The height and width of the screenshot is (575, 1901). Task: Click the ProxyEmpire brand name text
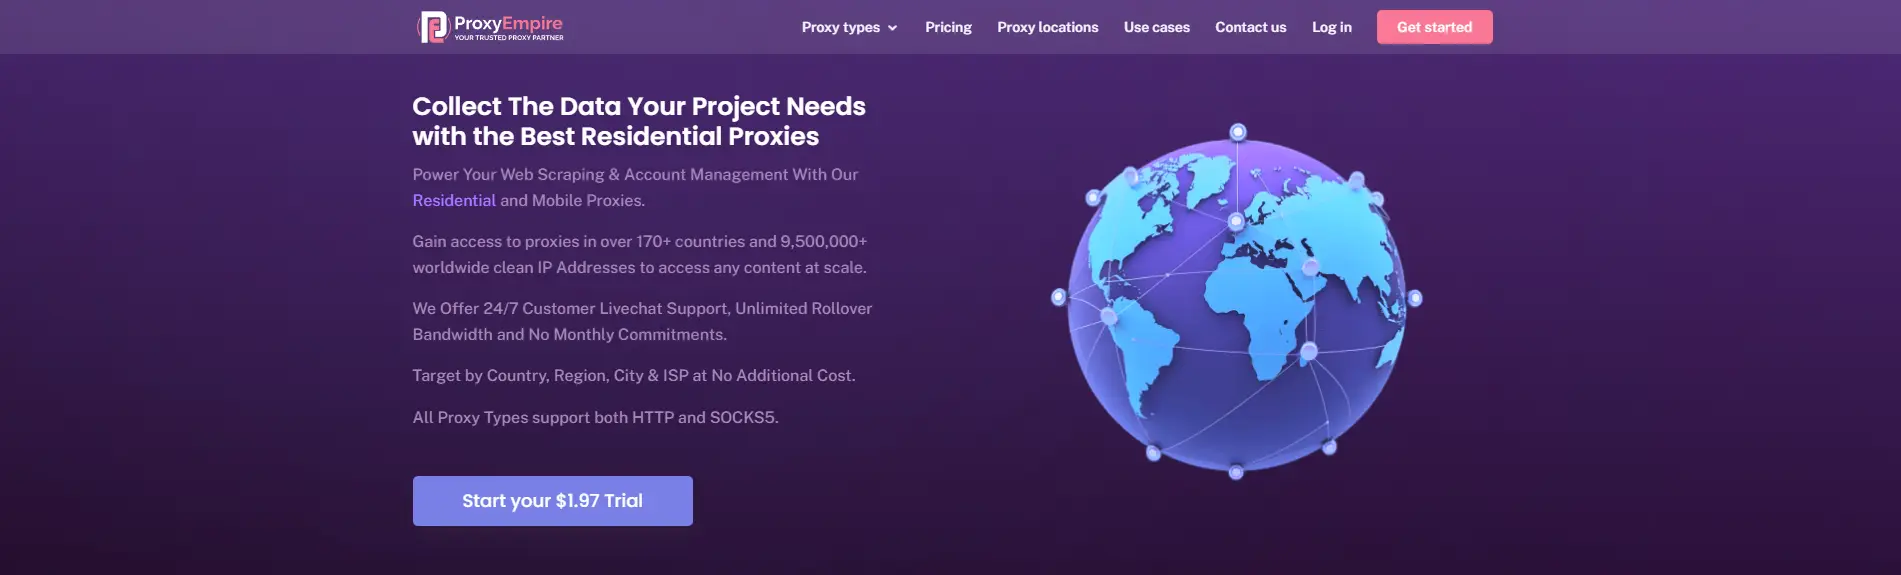508,23
